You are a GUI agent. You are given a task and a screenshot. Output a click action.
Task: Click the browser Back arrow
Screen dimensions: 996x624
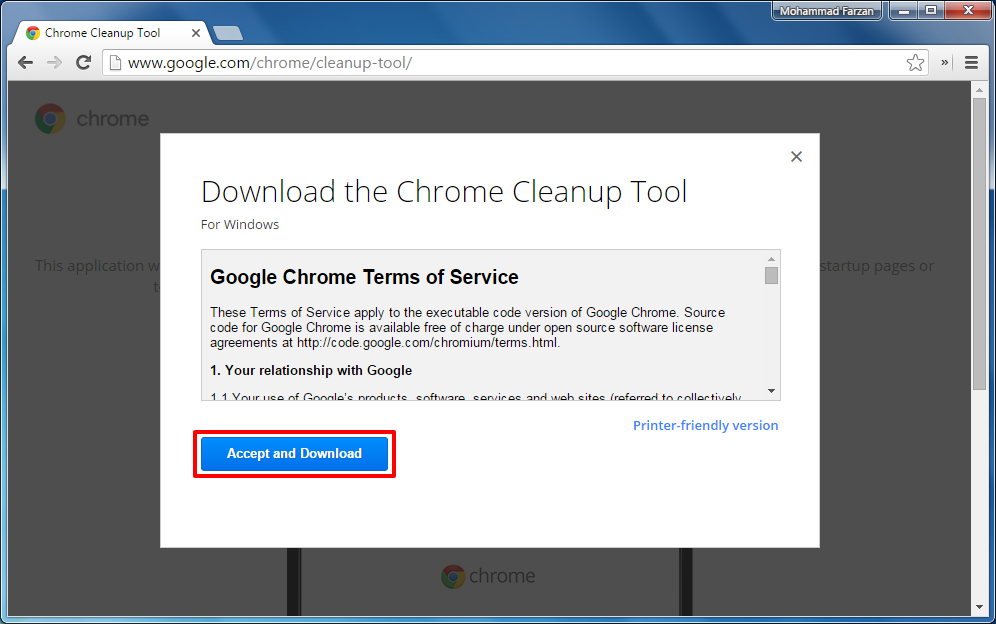click(x=25, y=62)
